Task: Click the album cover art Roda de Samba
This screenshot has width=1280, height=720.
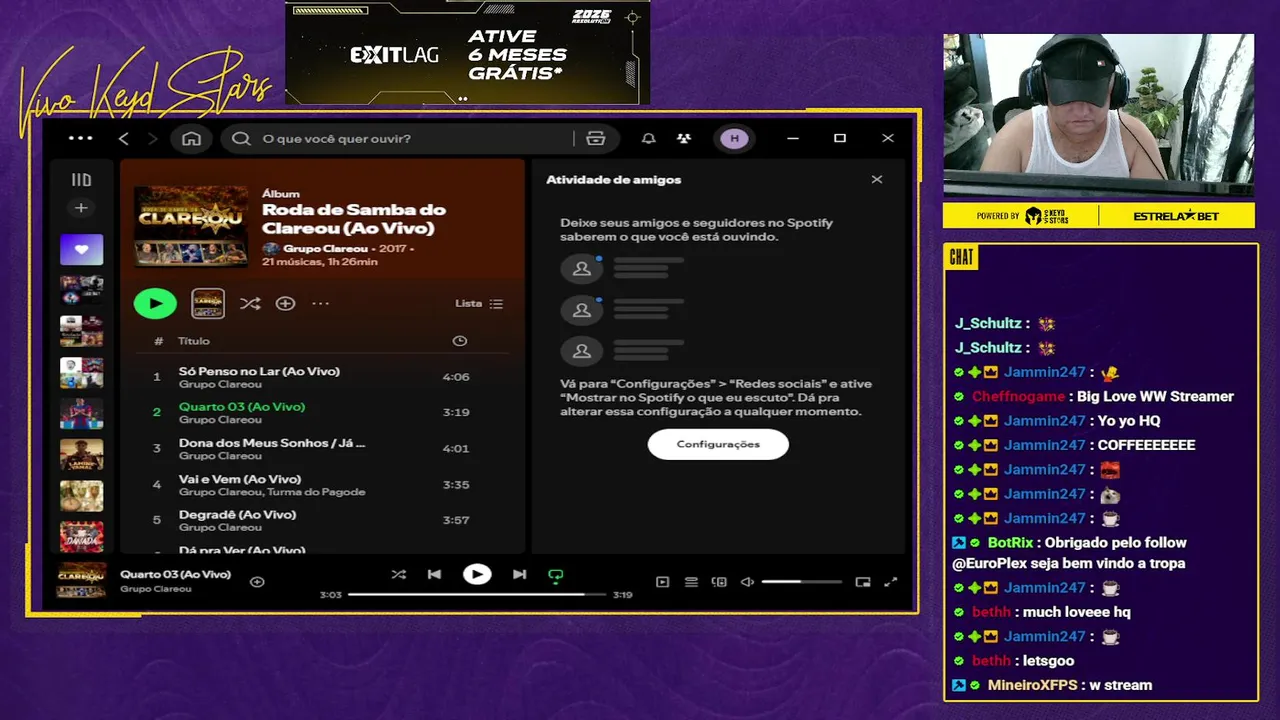Action: click(192, 226)
